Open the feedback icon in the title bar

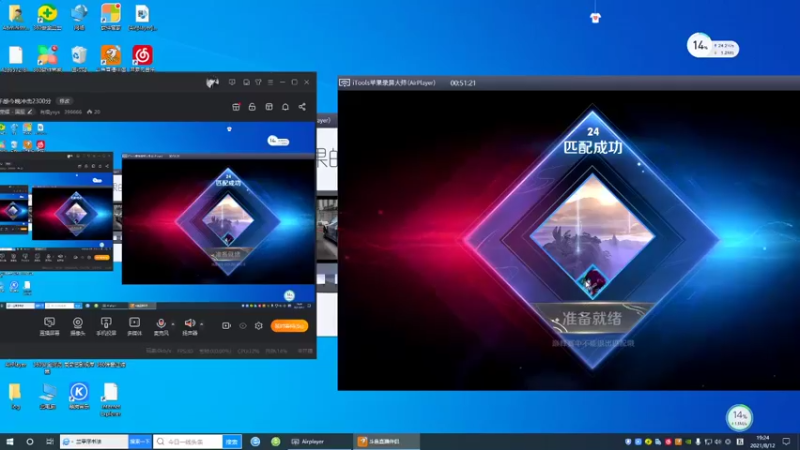point(232,82)
